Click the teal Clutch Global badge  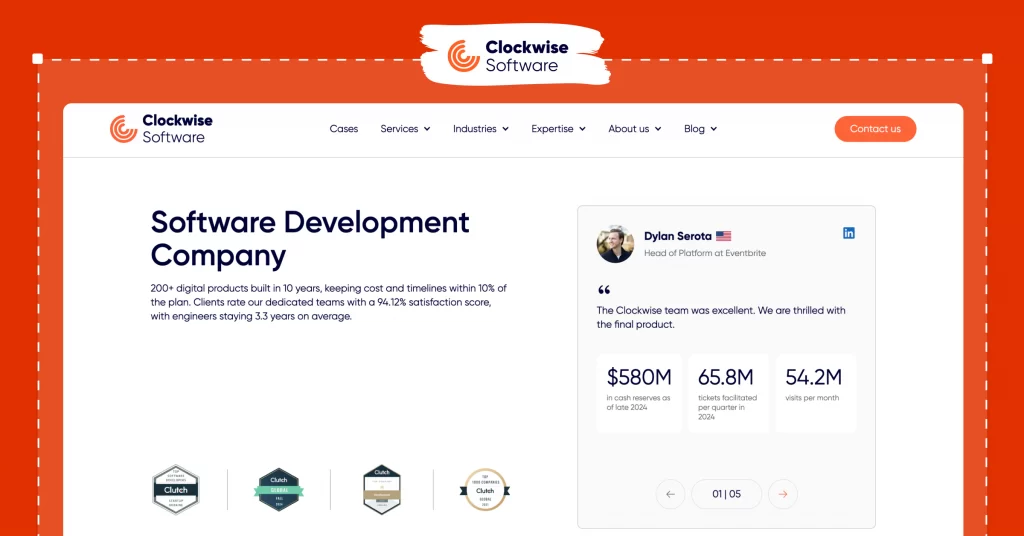pyautogui.click(x=279, y=490)
